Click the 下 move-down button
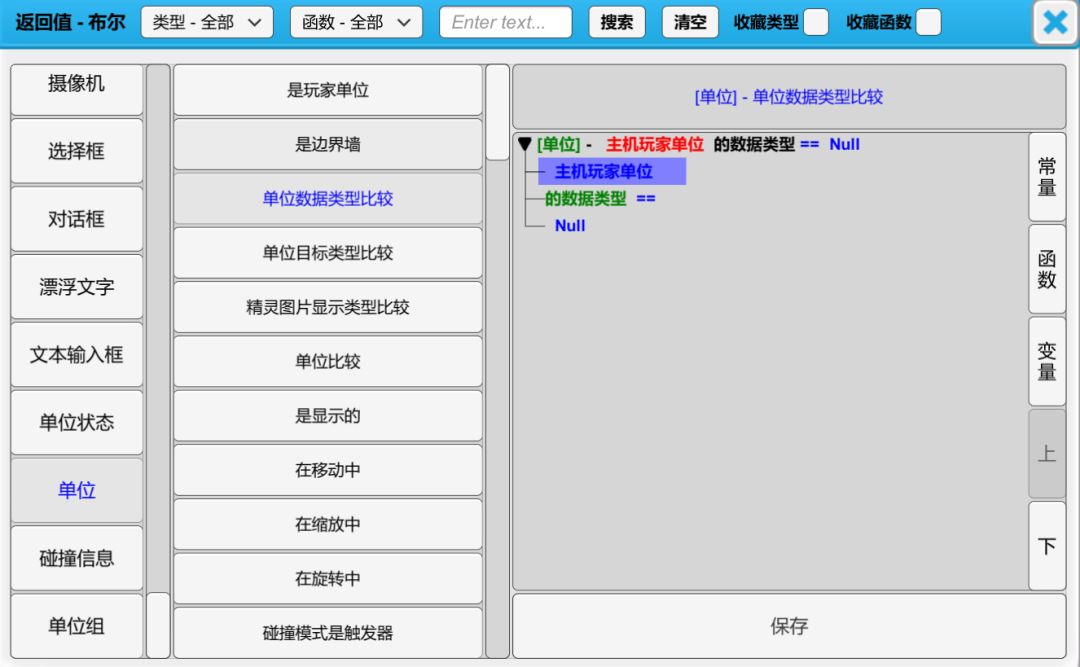 click(x=1047, y=546)
